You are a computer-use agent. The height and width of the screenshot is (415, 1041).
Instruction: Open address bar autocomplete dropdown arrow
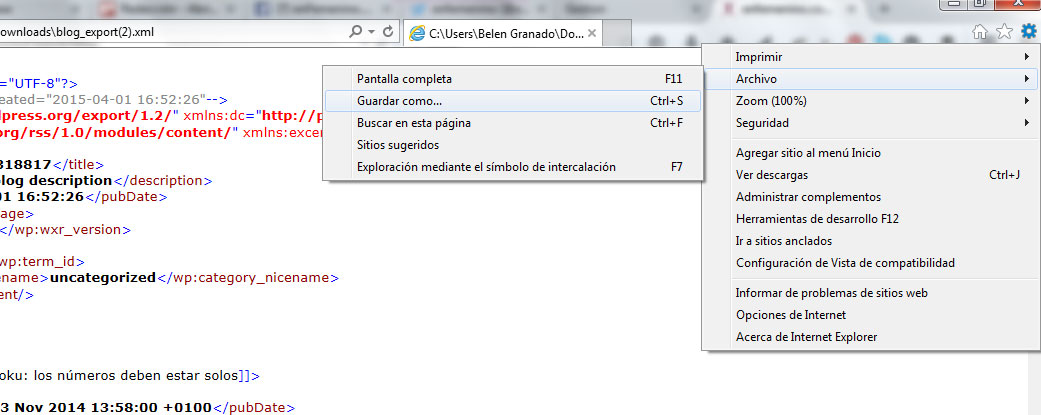pyautogui.click(x=371, y=32)
